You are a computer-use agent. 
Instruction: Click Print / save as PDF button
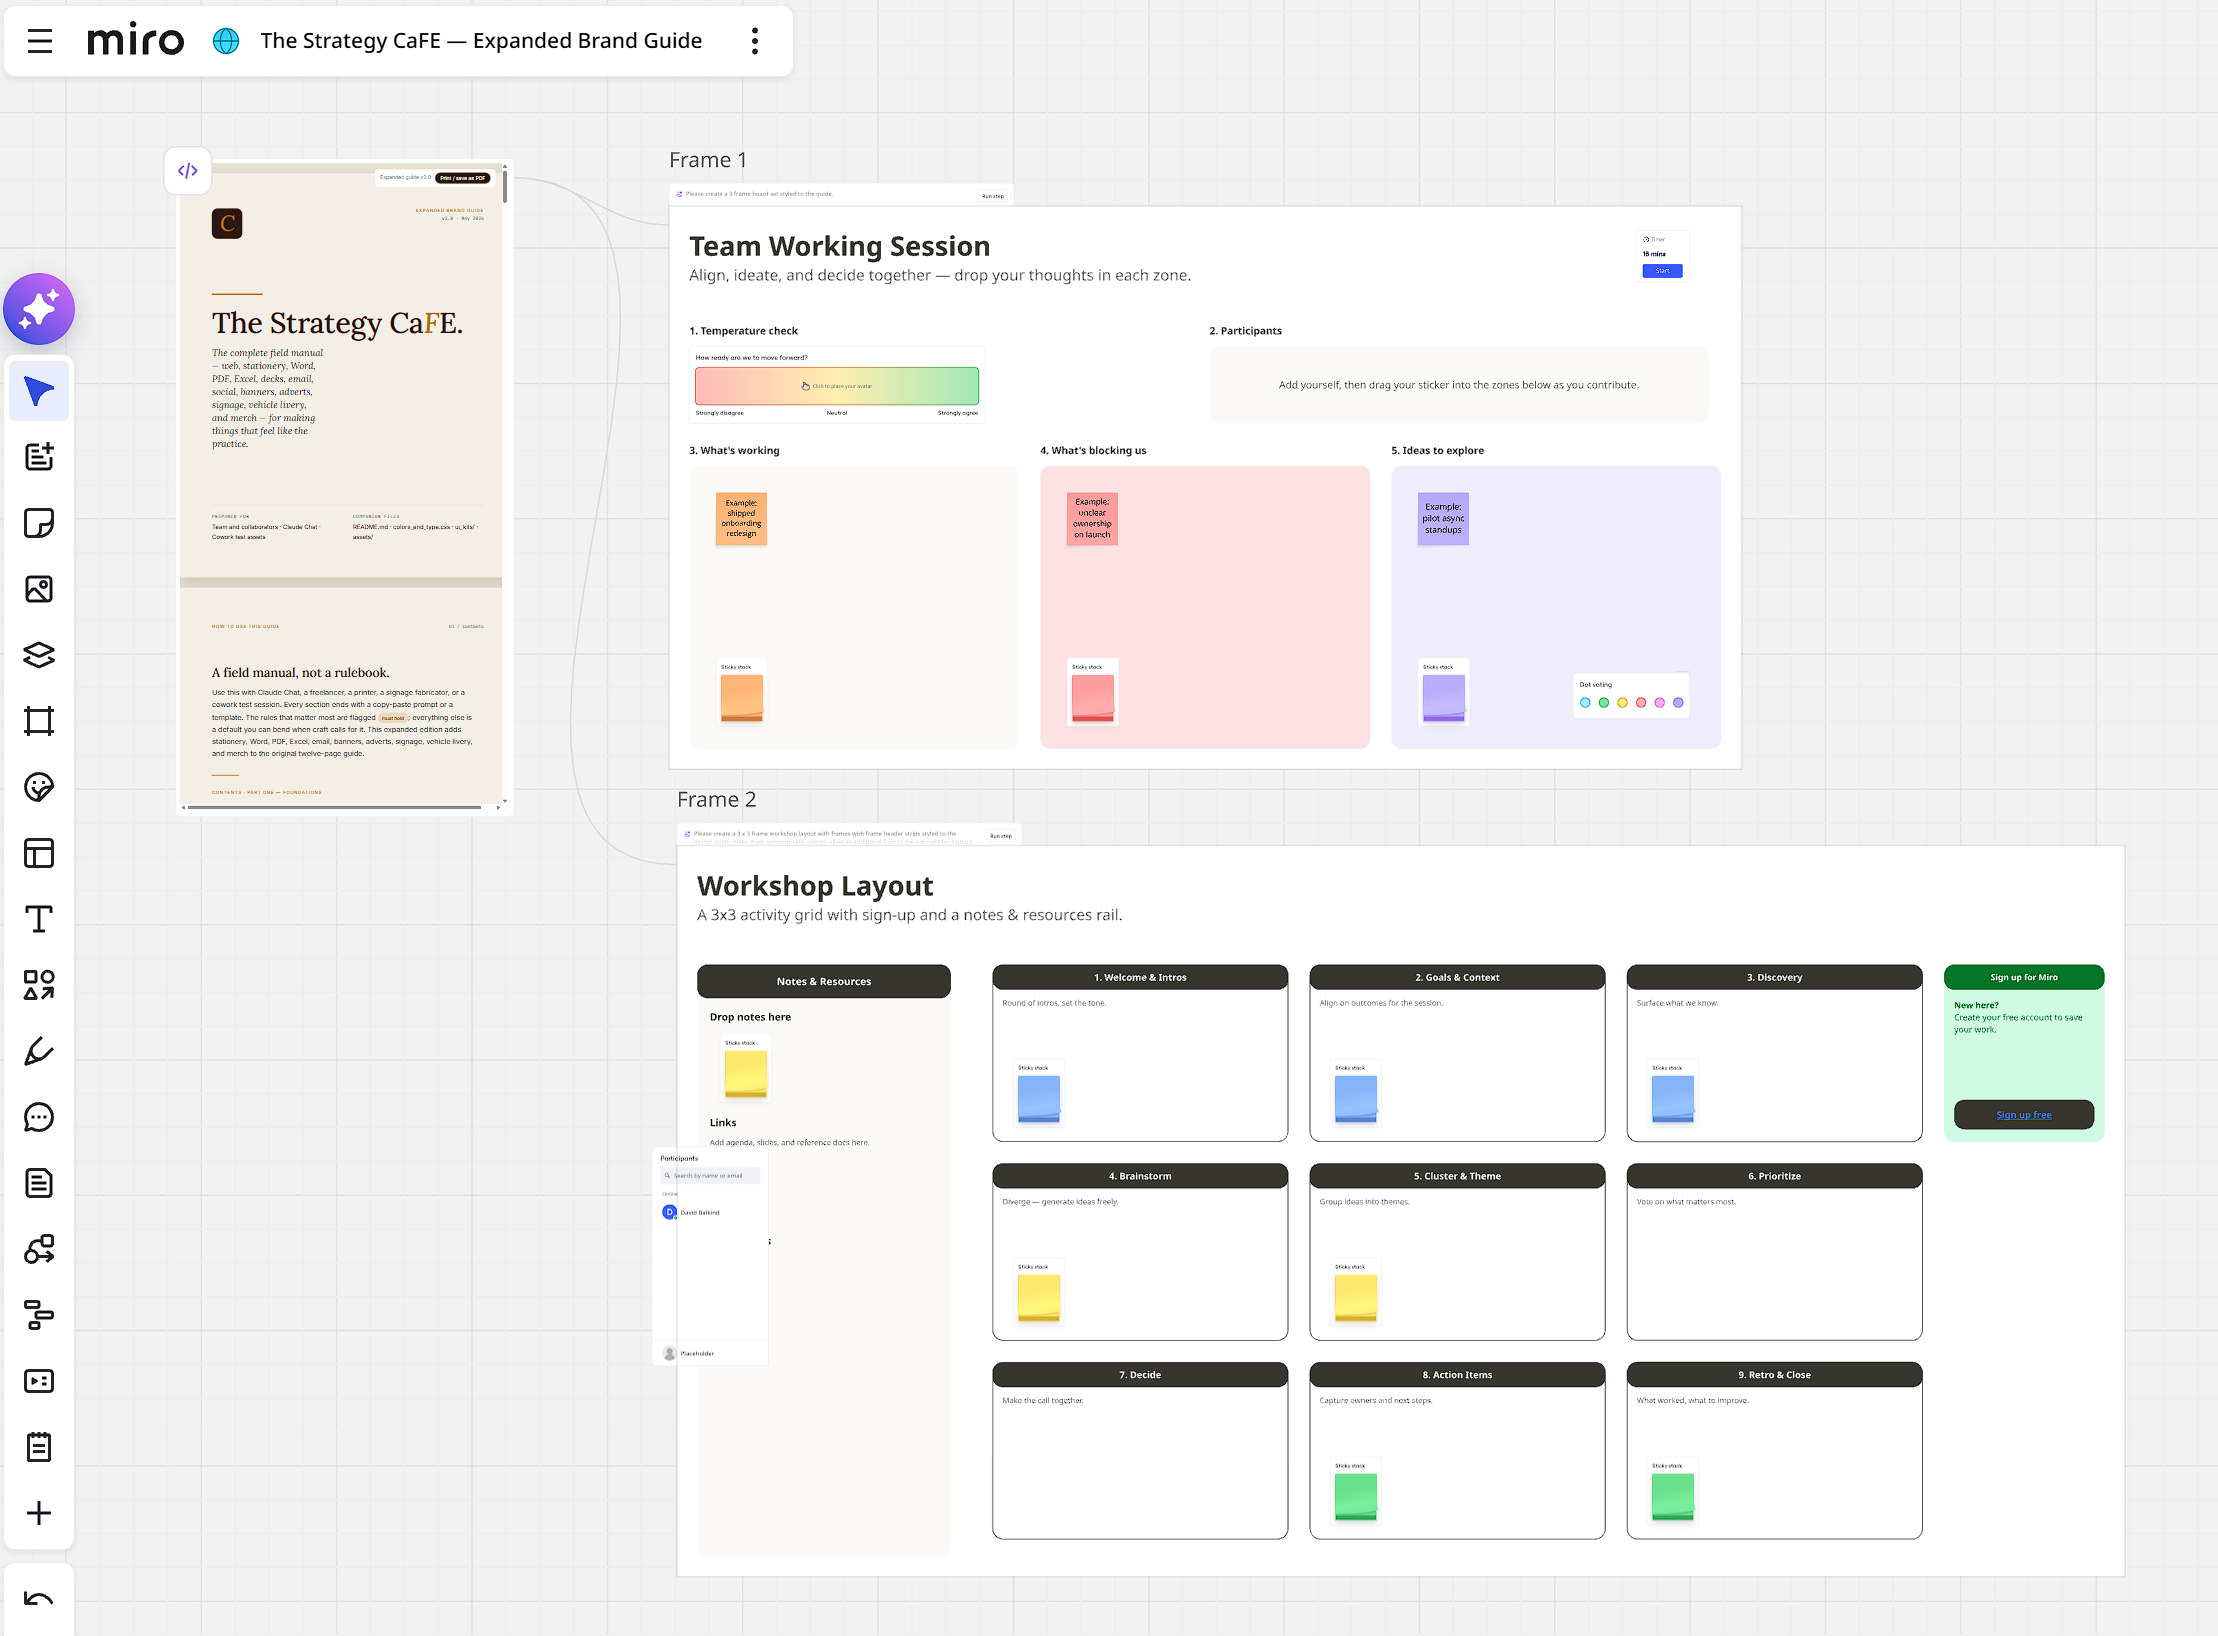[x=463, y=178]
